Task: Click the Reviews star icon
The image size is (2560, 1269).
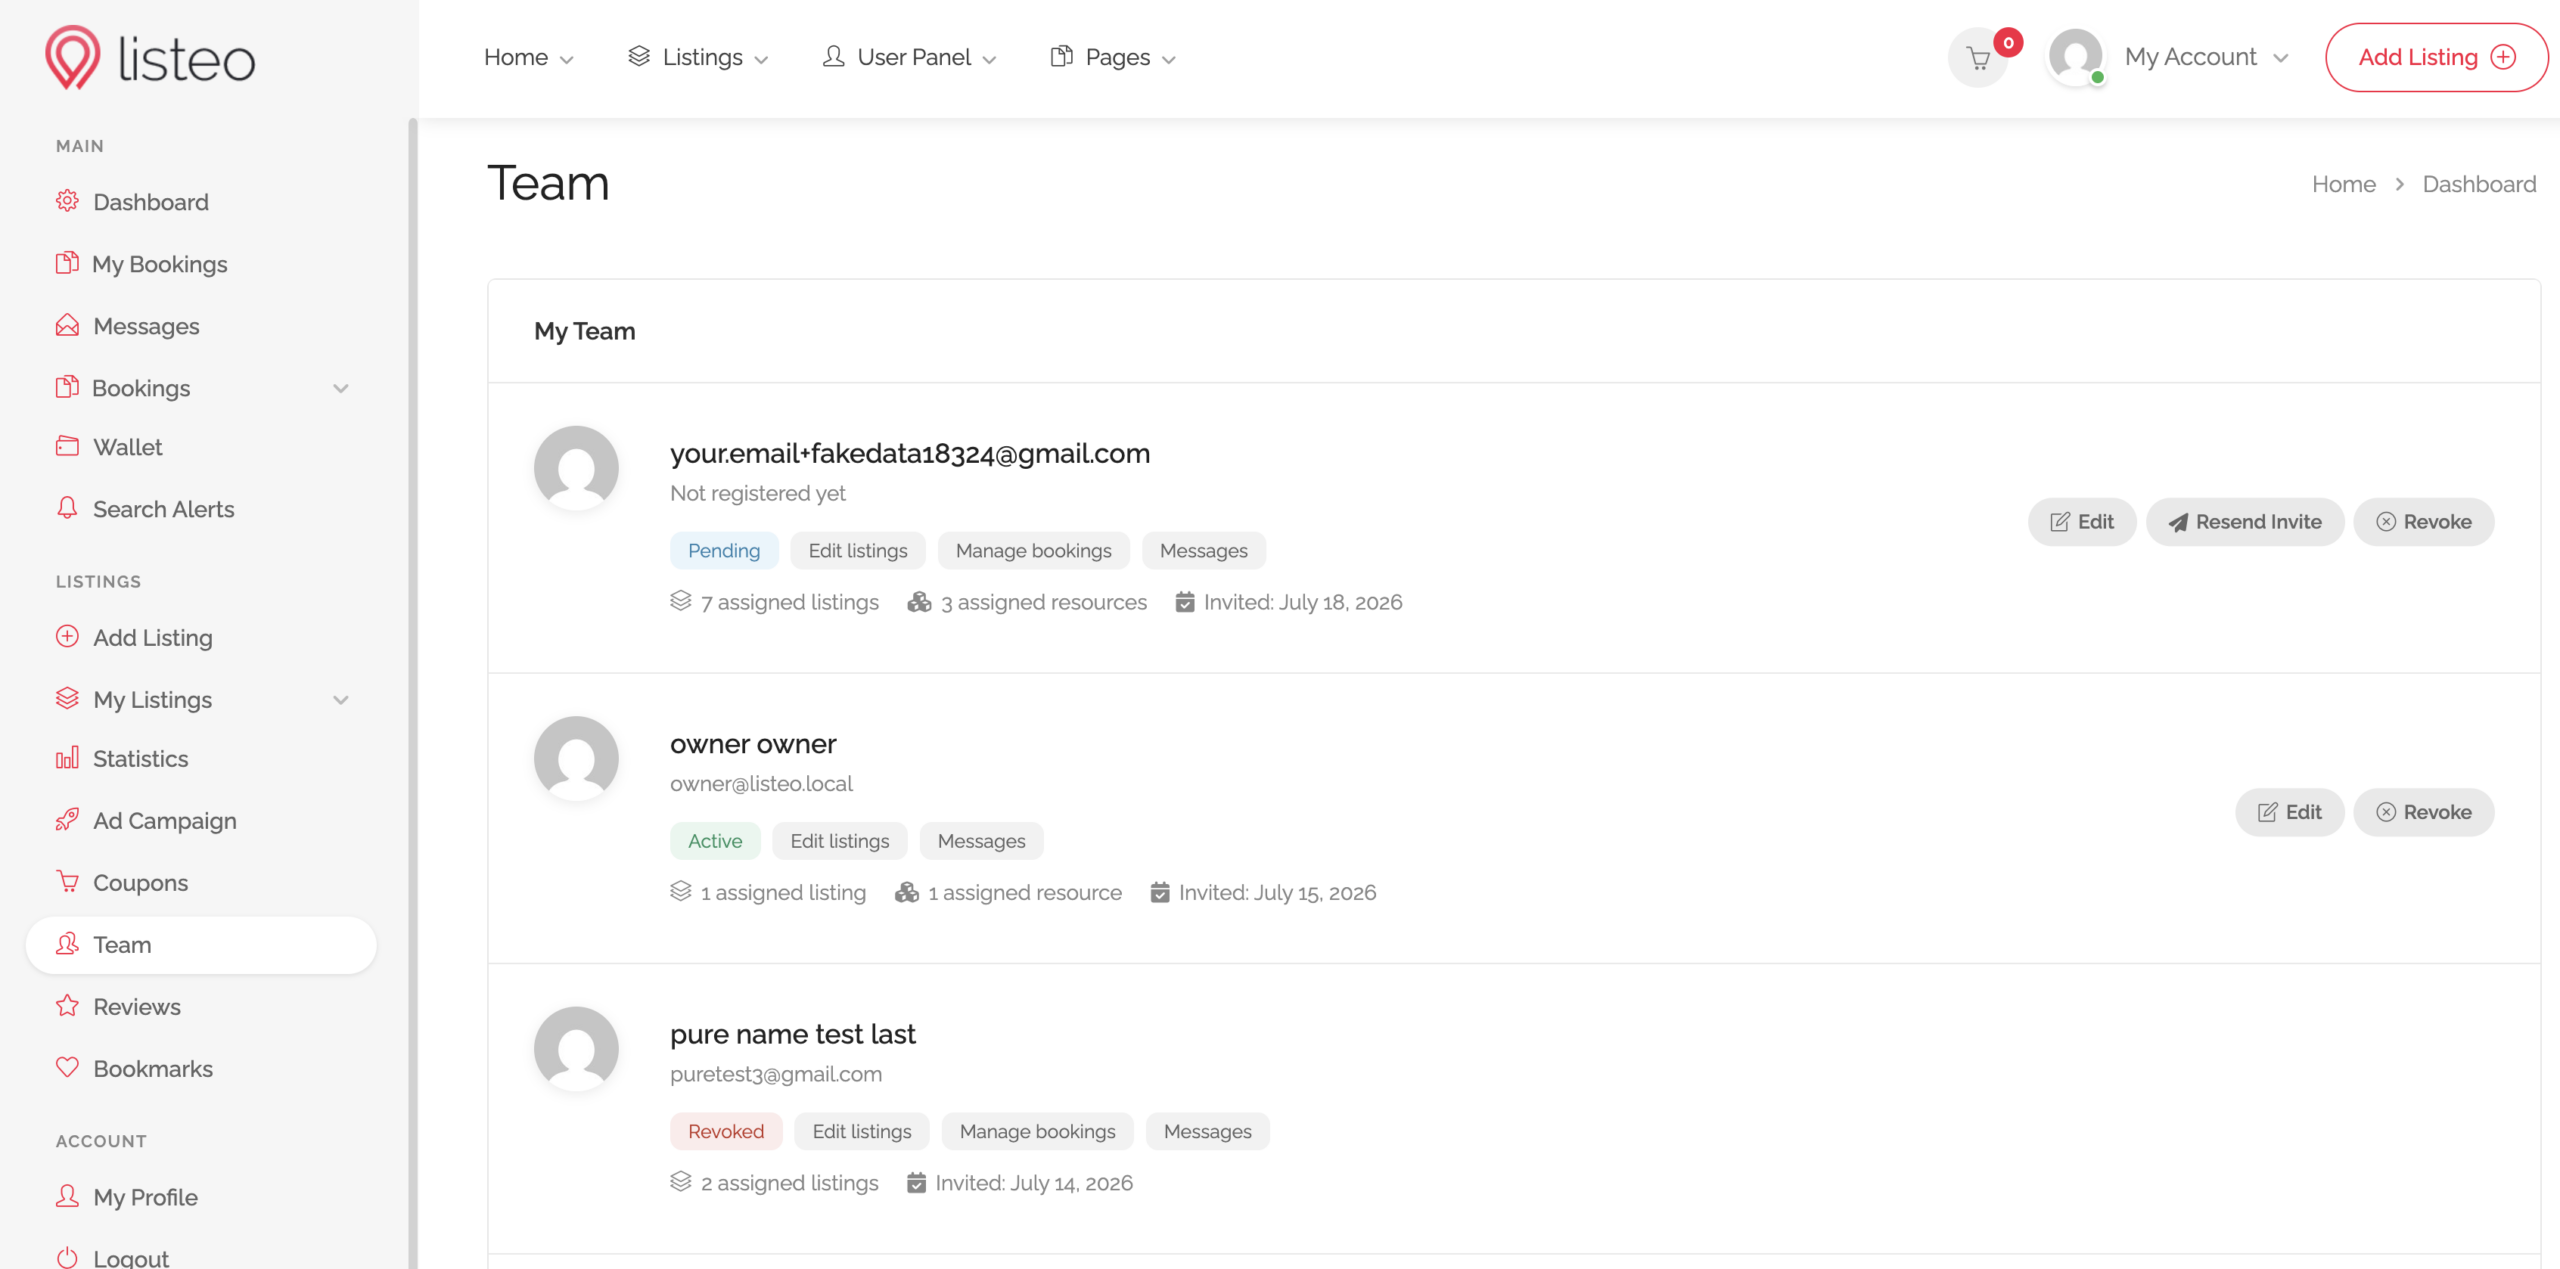Action: (x=67, y=1006)
